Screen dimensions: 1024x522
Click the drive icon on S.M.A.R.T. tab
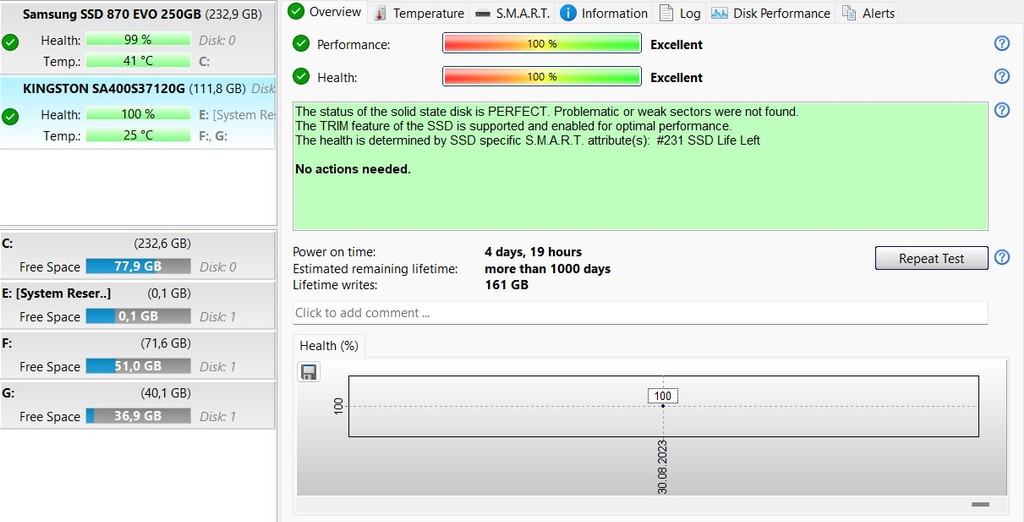click(483, 13)
